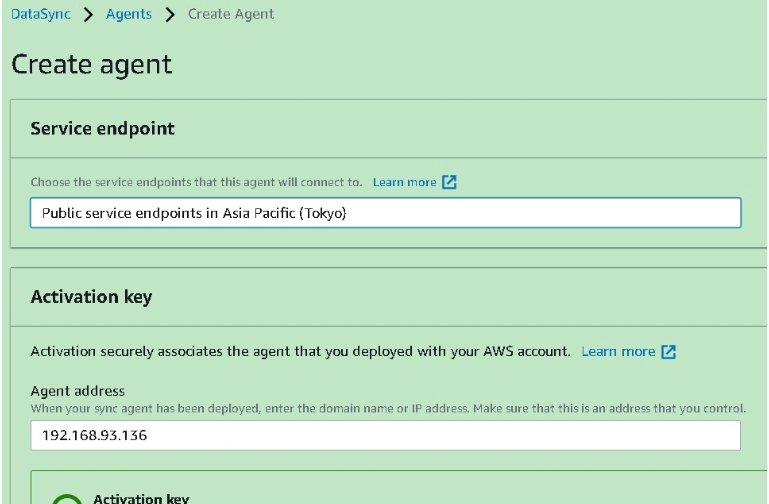Click the text "Activation securely associates the agent"
The height and width of the screenshot is (504, 769).
[x=159, y=352]
